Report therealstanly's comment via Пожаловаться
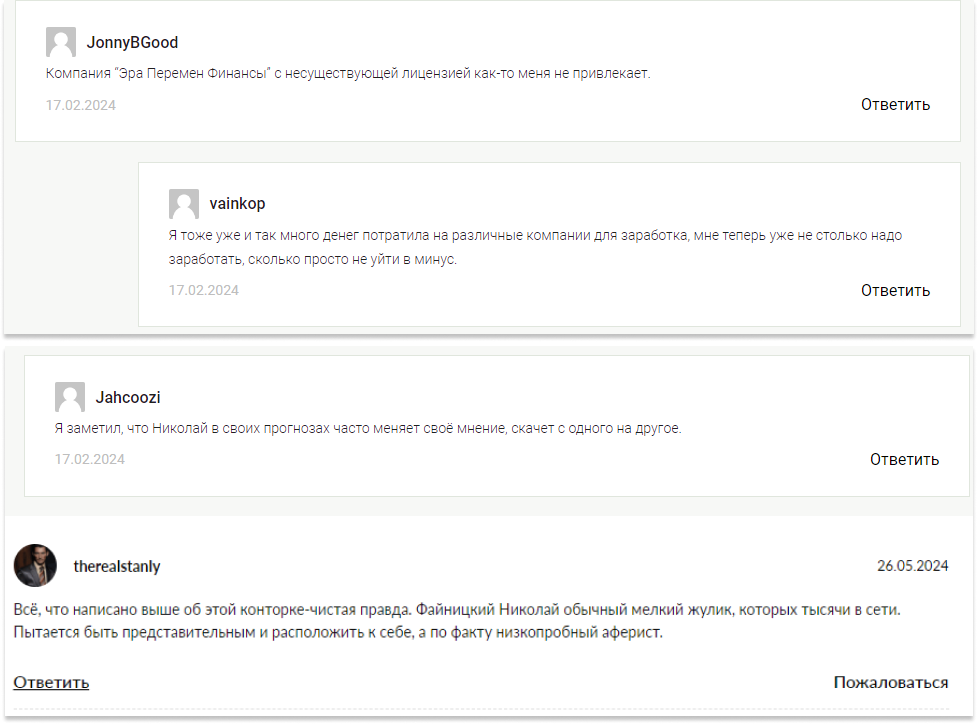The height and width of the screenshot is (724, 978). click(891, 682)
